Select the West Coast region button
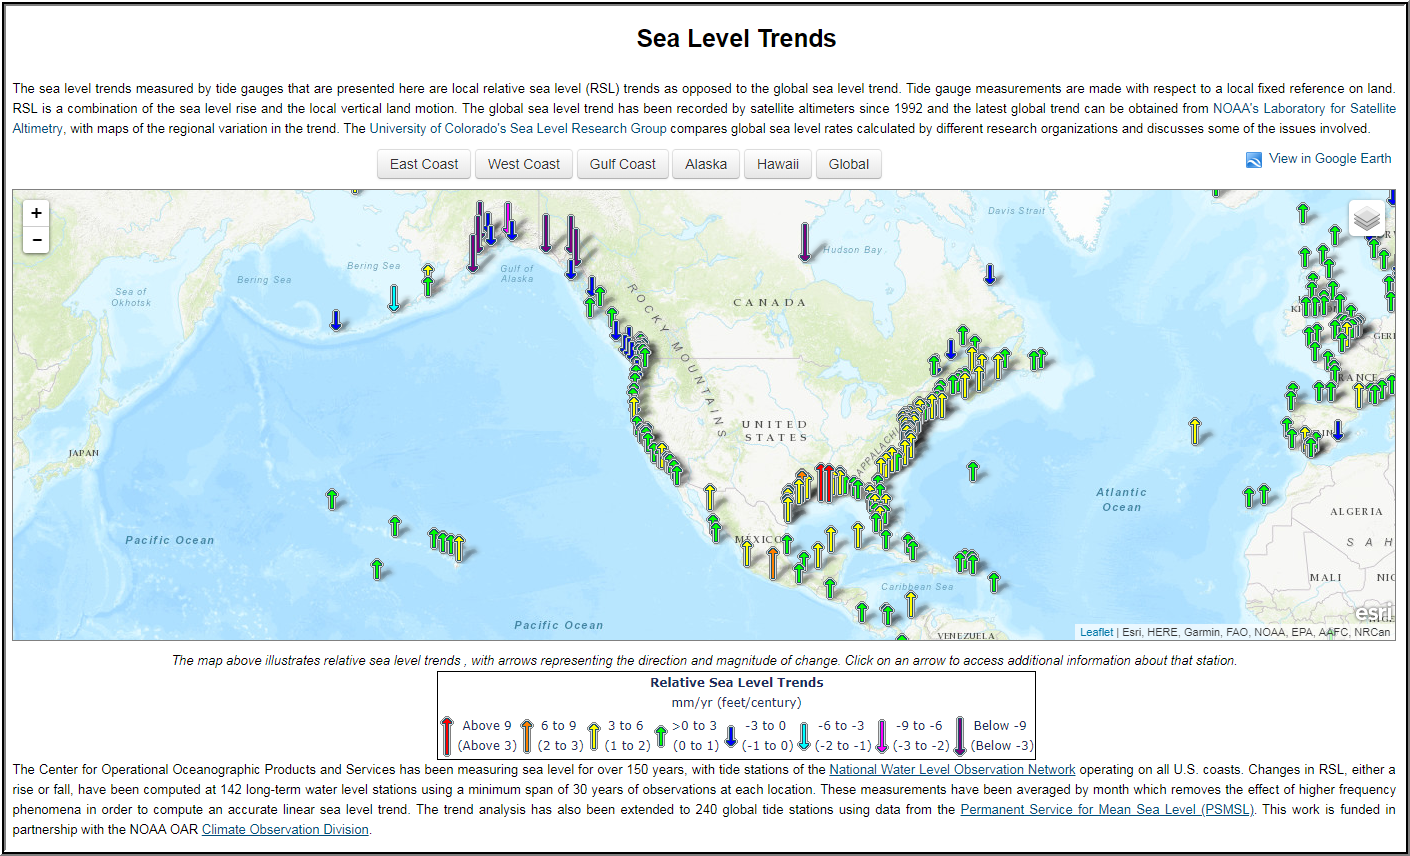Screen dimensions: 1410x856 click(523, 164)
